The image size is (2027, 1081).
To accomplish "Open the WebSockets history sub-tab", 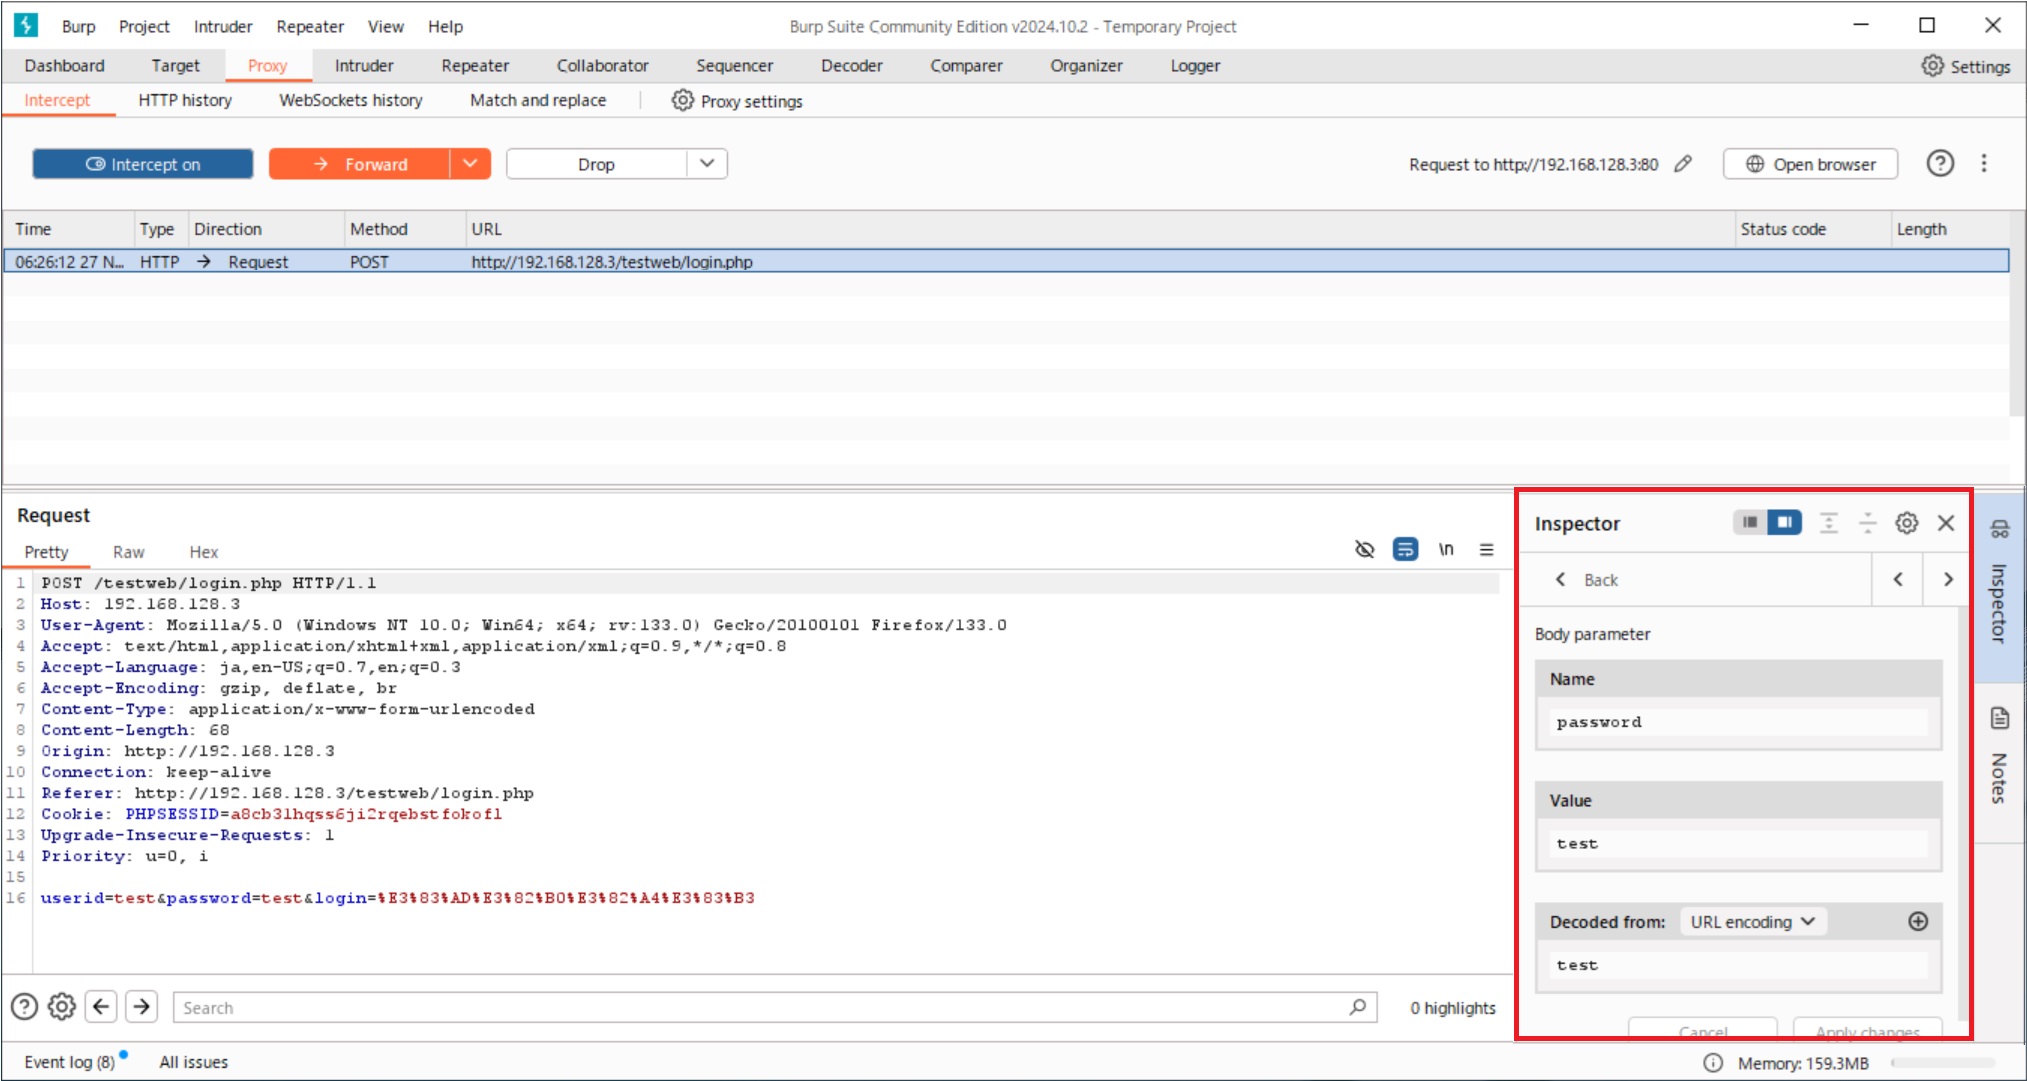I will [x=351, y=100].
